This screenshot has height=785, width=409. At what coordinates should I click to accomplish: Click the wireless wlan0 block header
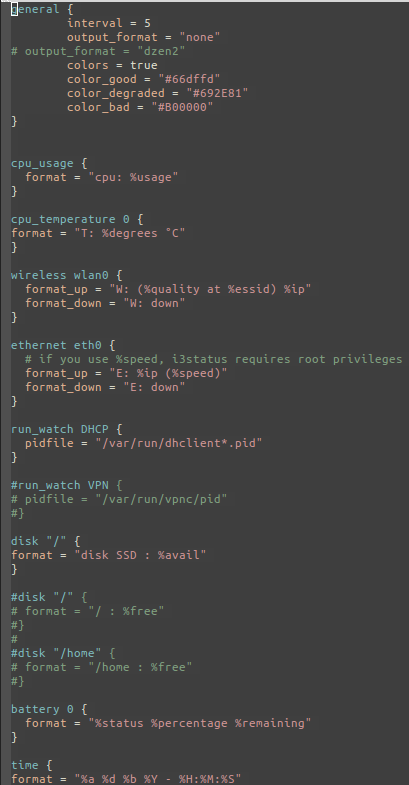coord(67,275)
